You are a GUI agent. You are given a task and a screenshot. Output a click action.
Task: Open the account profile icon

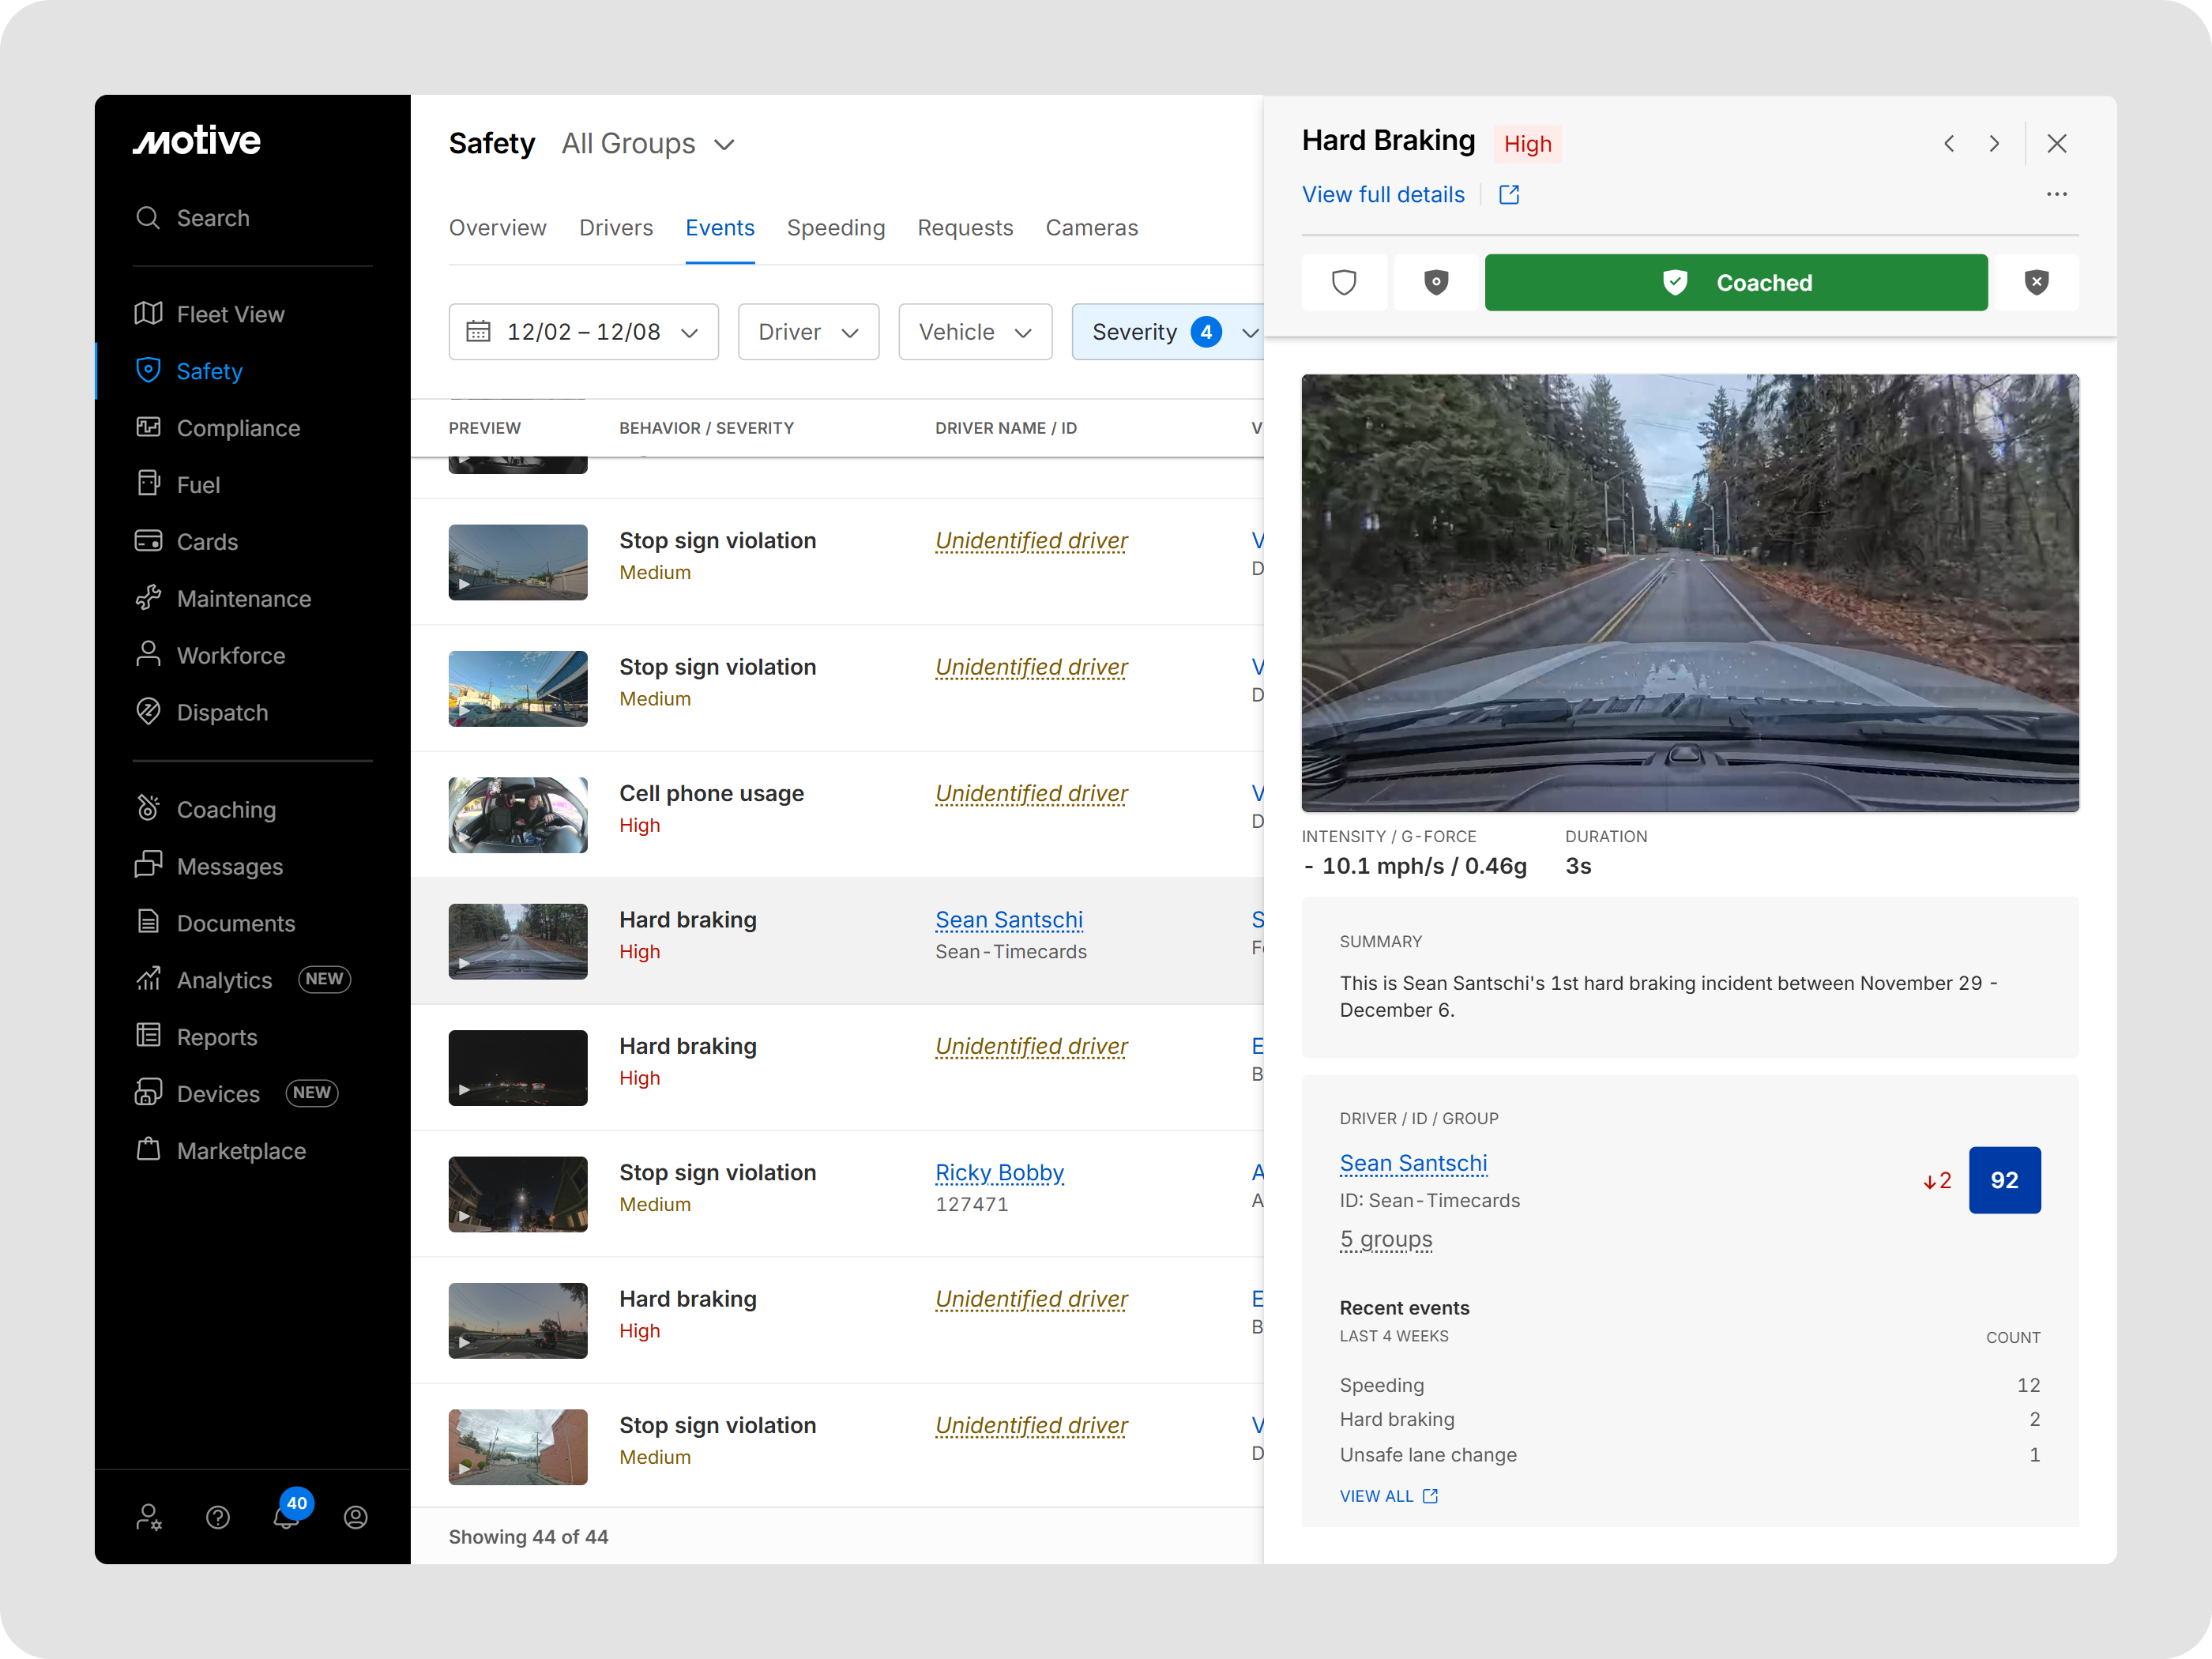356,1518
